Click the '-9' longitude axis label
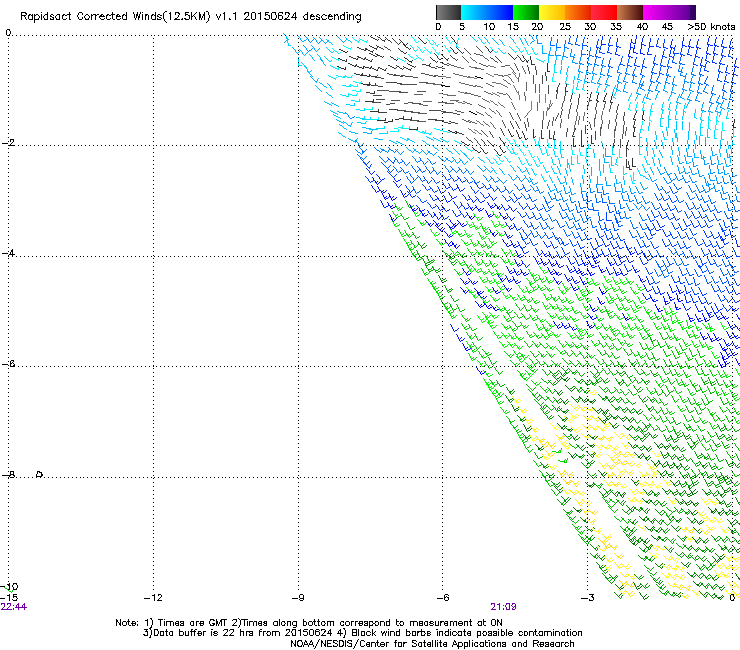 pyautogui.click(x=298, y=598)
